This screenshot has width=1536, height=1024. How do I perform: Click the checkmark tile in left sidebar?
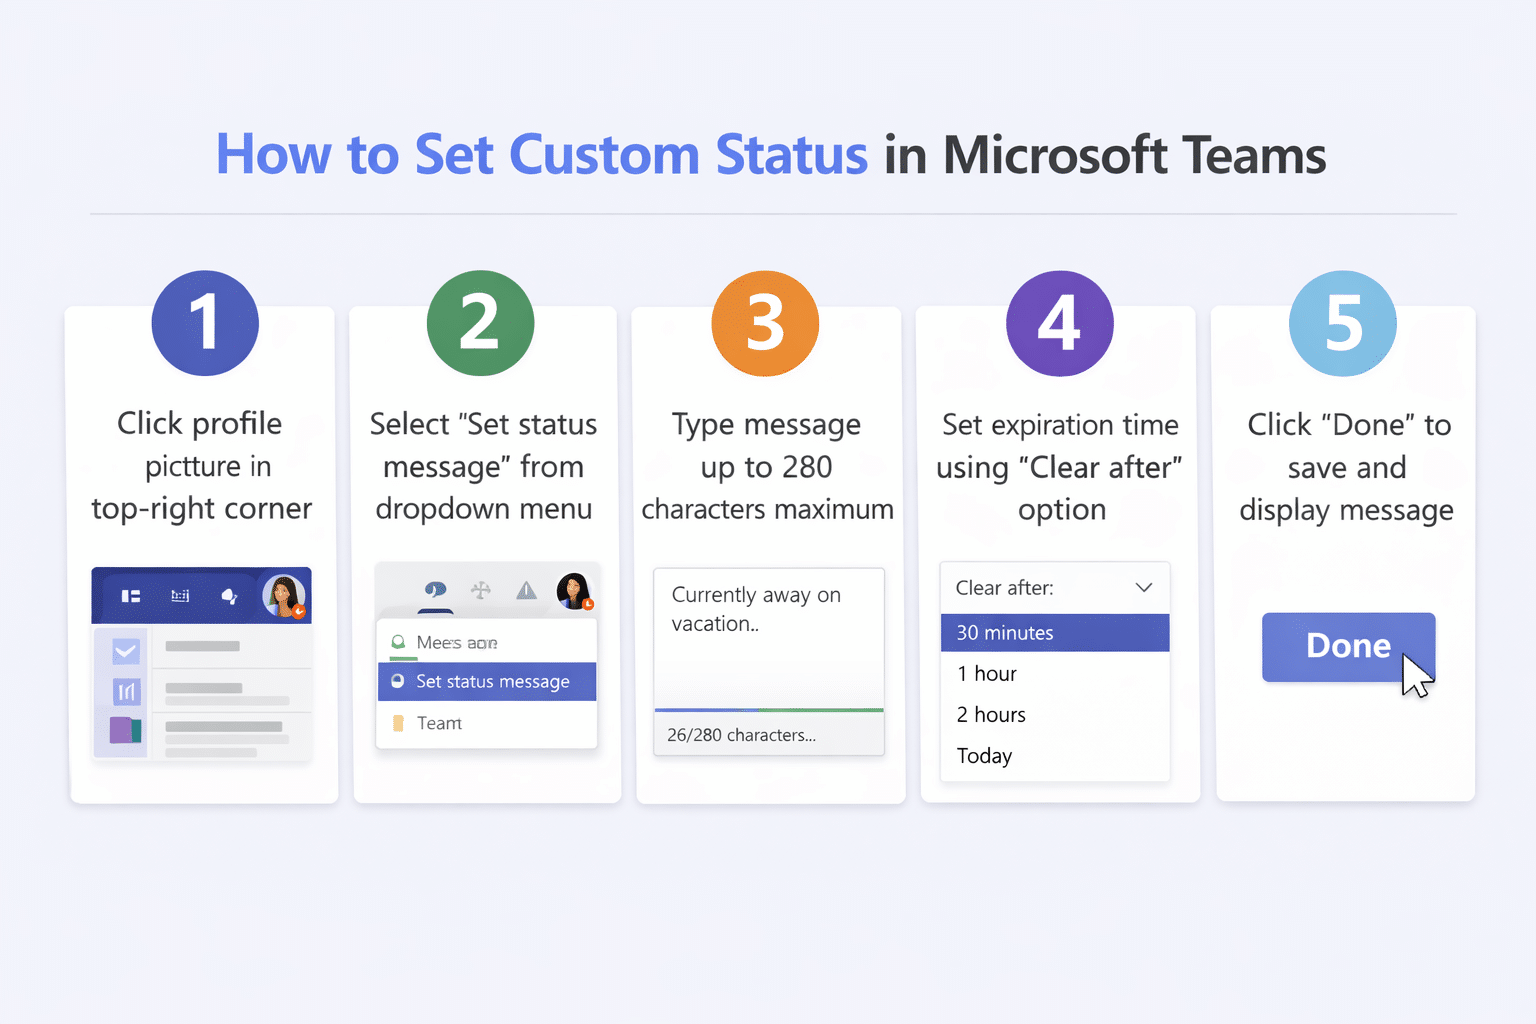click(x=126, y=652)
